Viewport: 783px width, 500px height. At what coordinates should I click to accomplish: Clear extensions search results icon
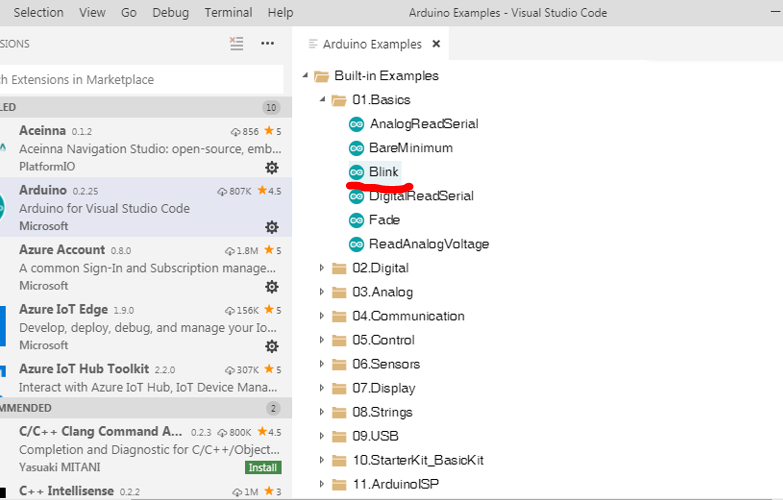[x=237, y=43]
